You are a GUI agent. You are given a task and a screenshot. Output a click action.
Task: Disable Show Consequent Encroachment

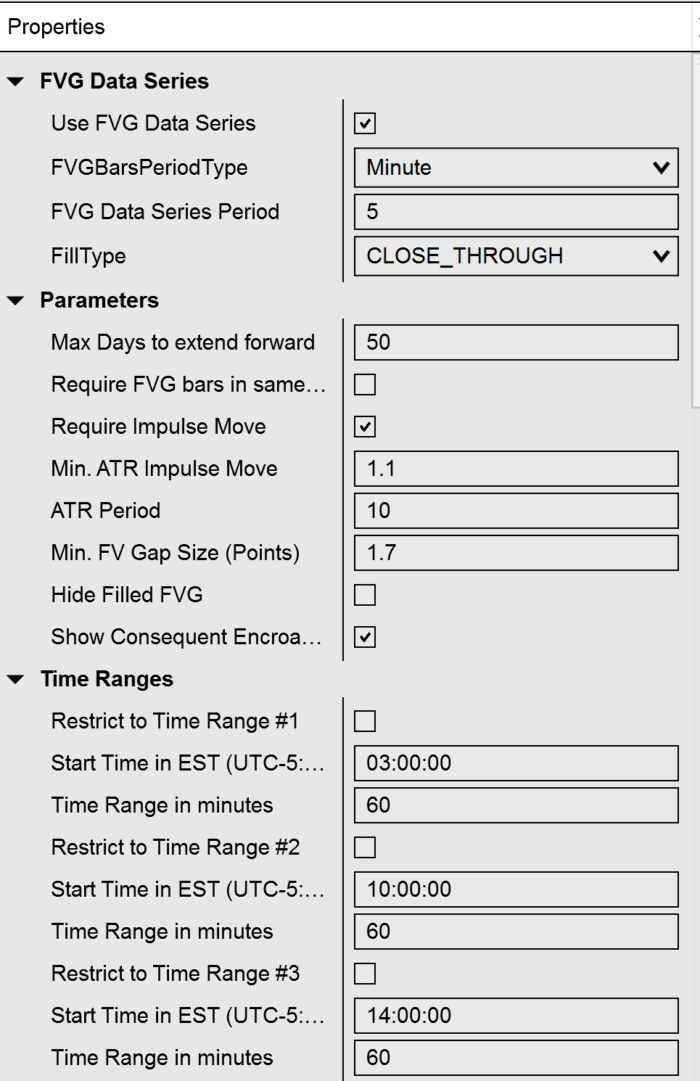(365, 636)
